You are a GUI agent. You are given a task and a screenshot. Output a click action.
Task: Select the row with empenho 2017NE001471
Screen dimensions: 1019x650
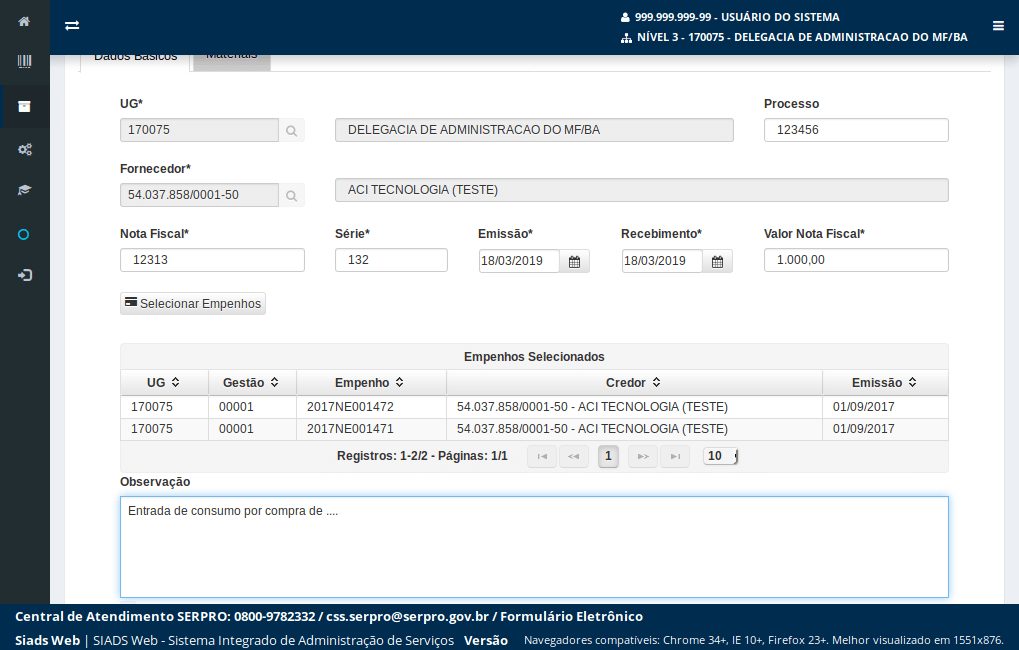(x=534, y=429)
